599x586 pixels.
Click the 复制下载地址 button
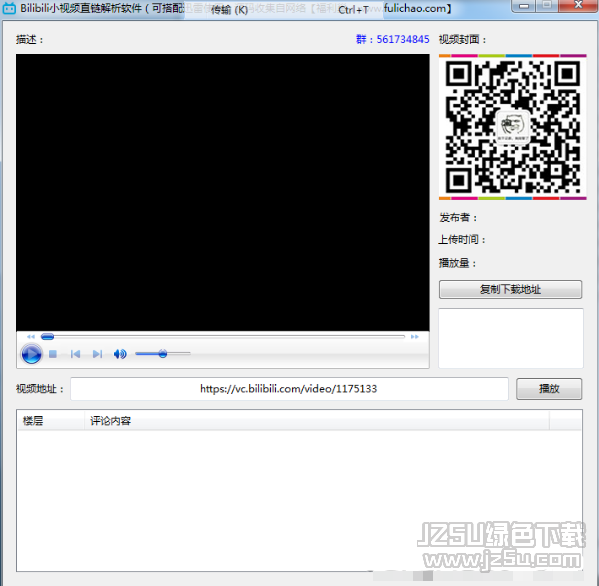(510, 290)
